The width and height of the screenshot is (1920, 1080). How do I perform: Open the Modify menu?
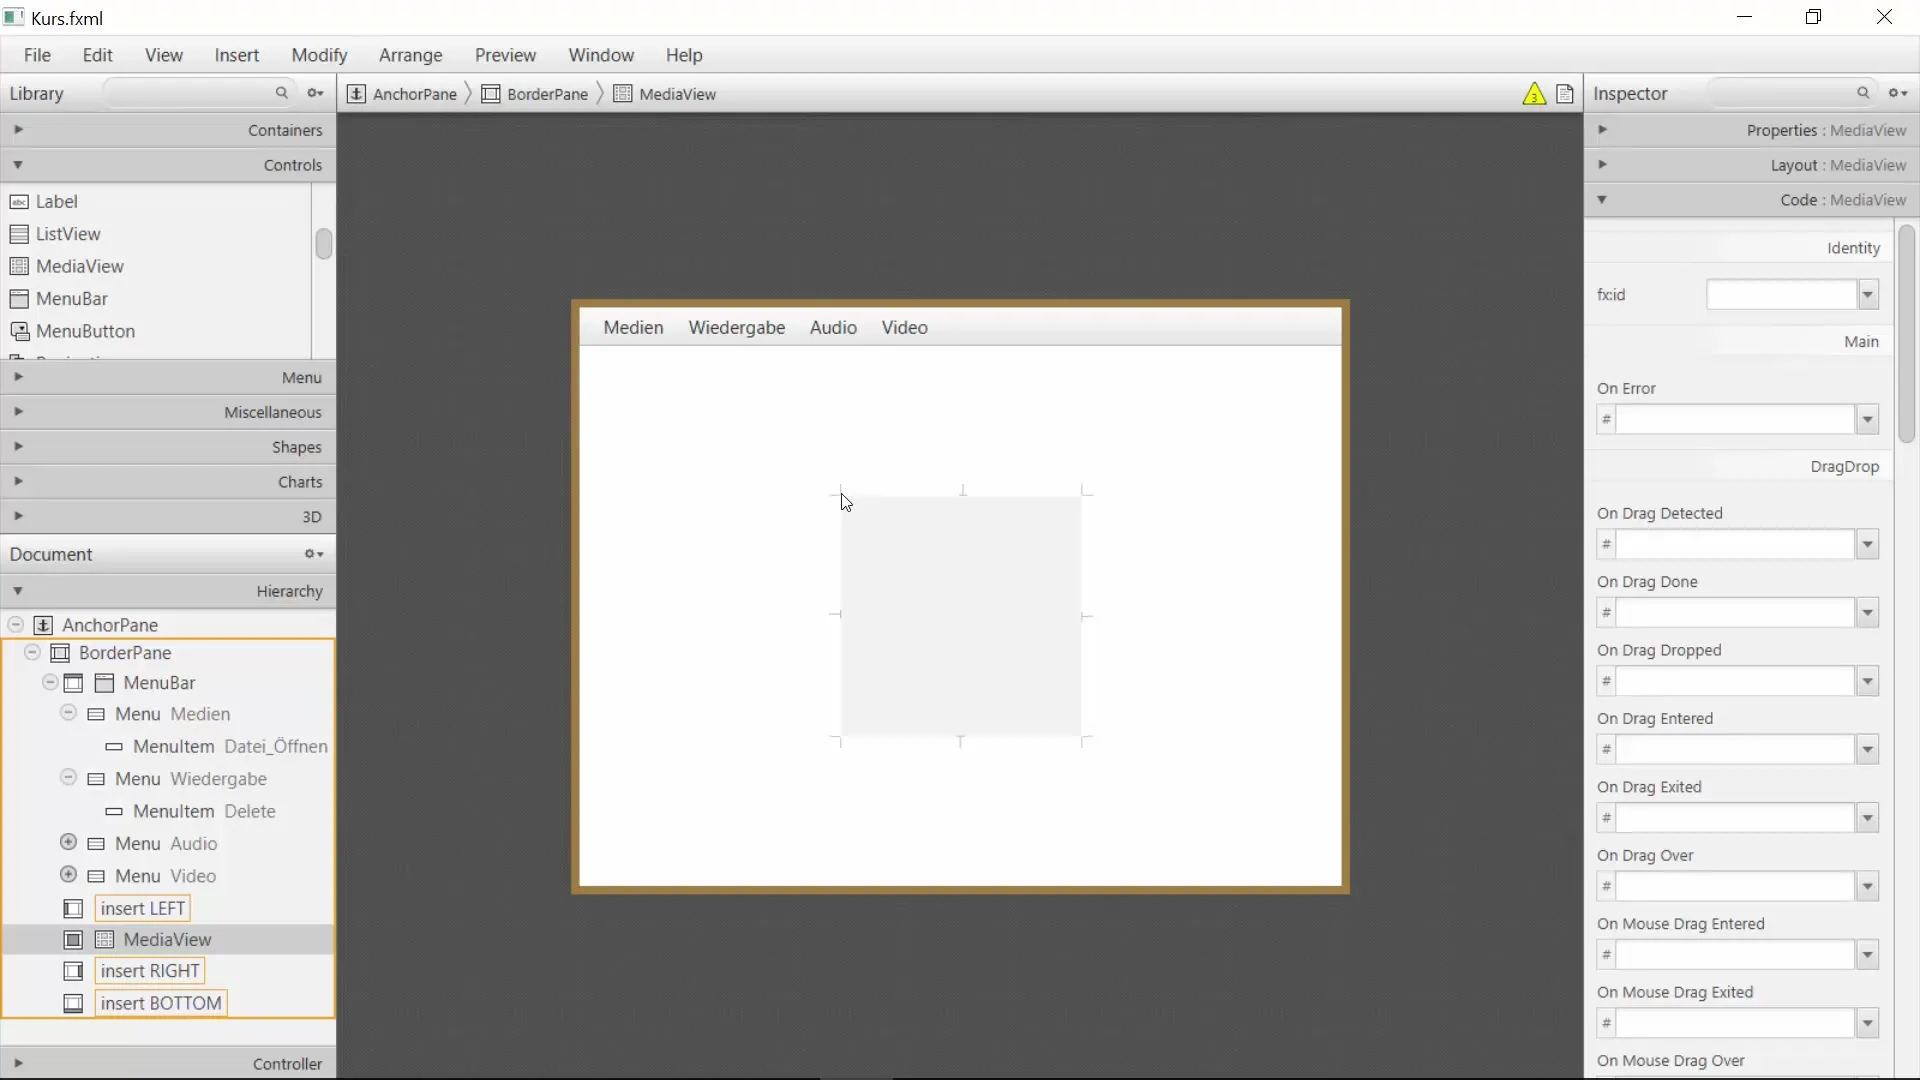click(x=319, y=55)
